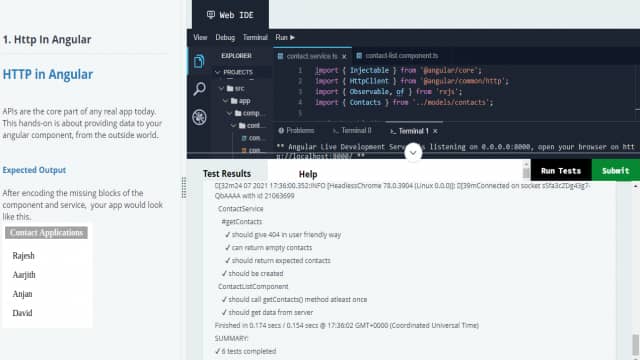640x360 pixels.
Task: Collapse the PROJECTS section
Action: (218, 72)
